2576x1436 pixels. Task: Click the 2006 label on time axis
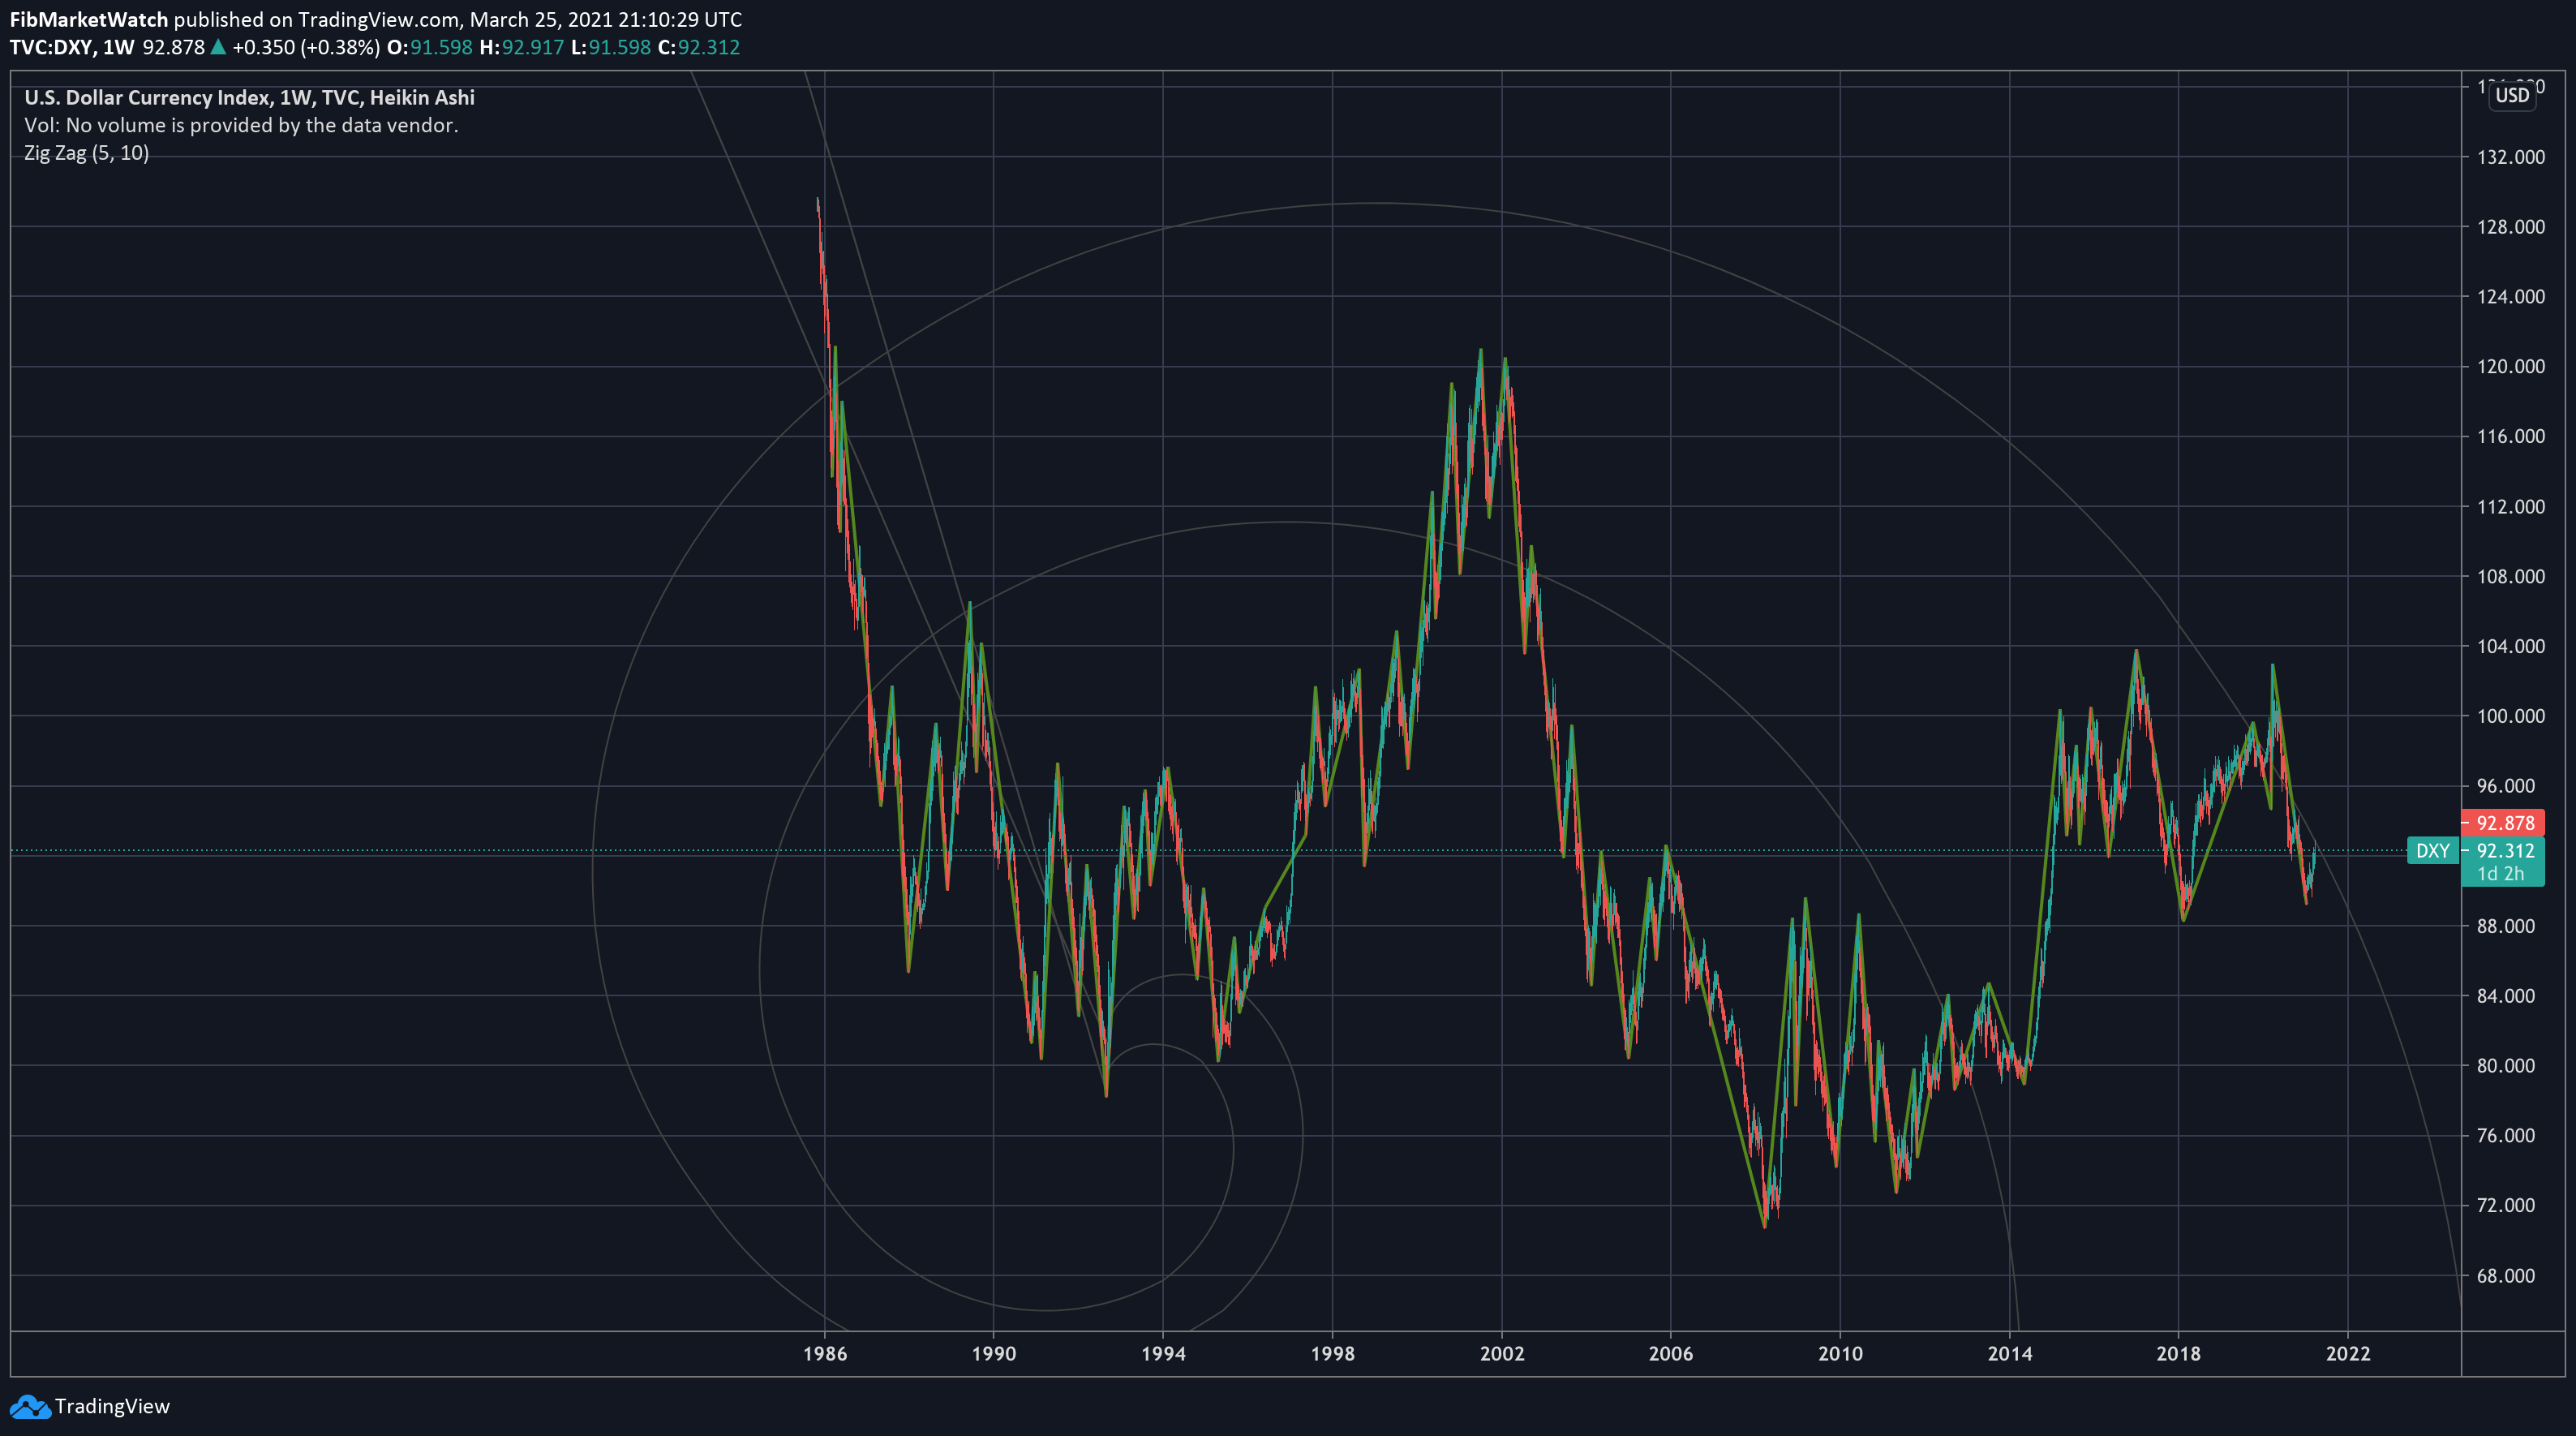[x=1671, y=1354]
